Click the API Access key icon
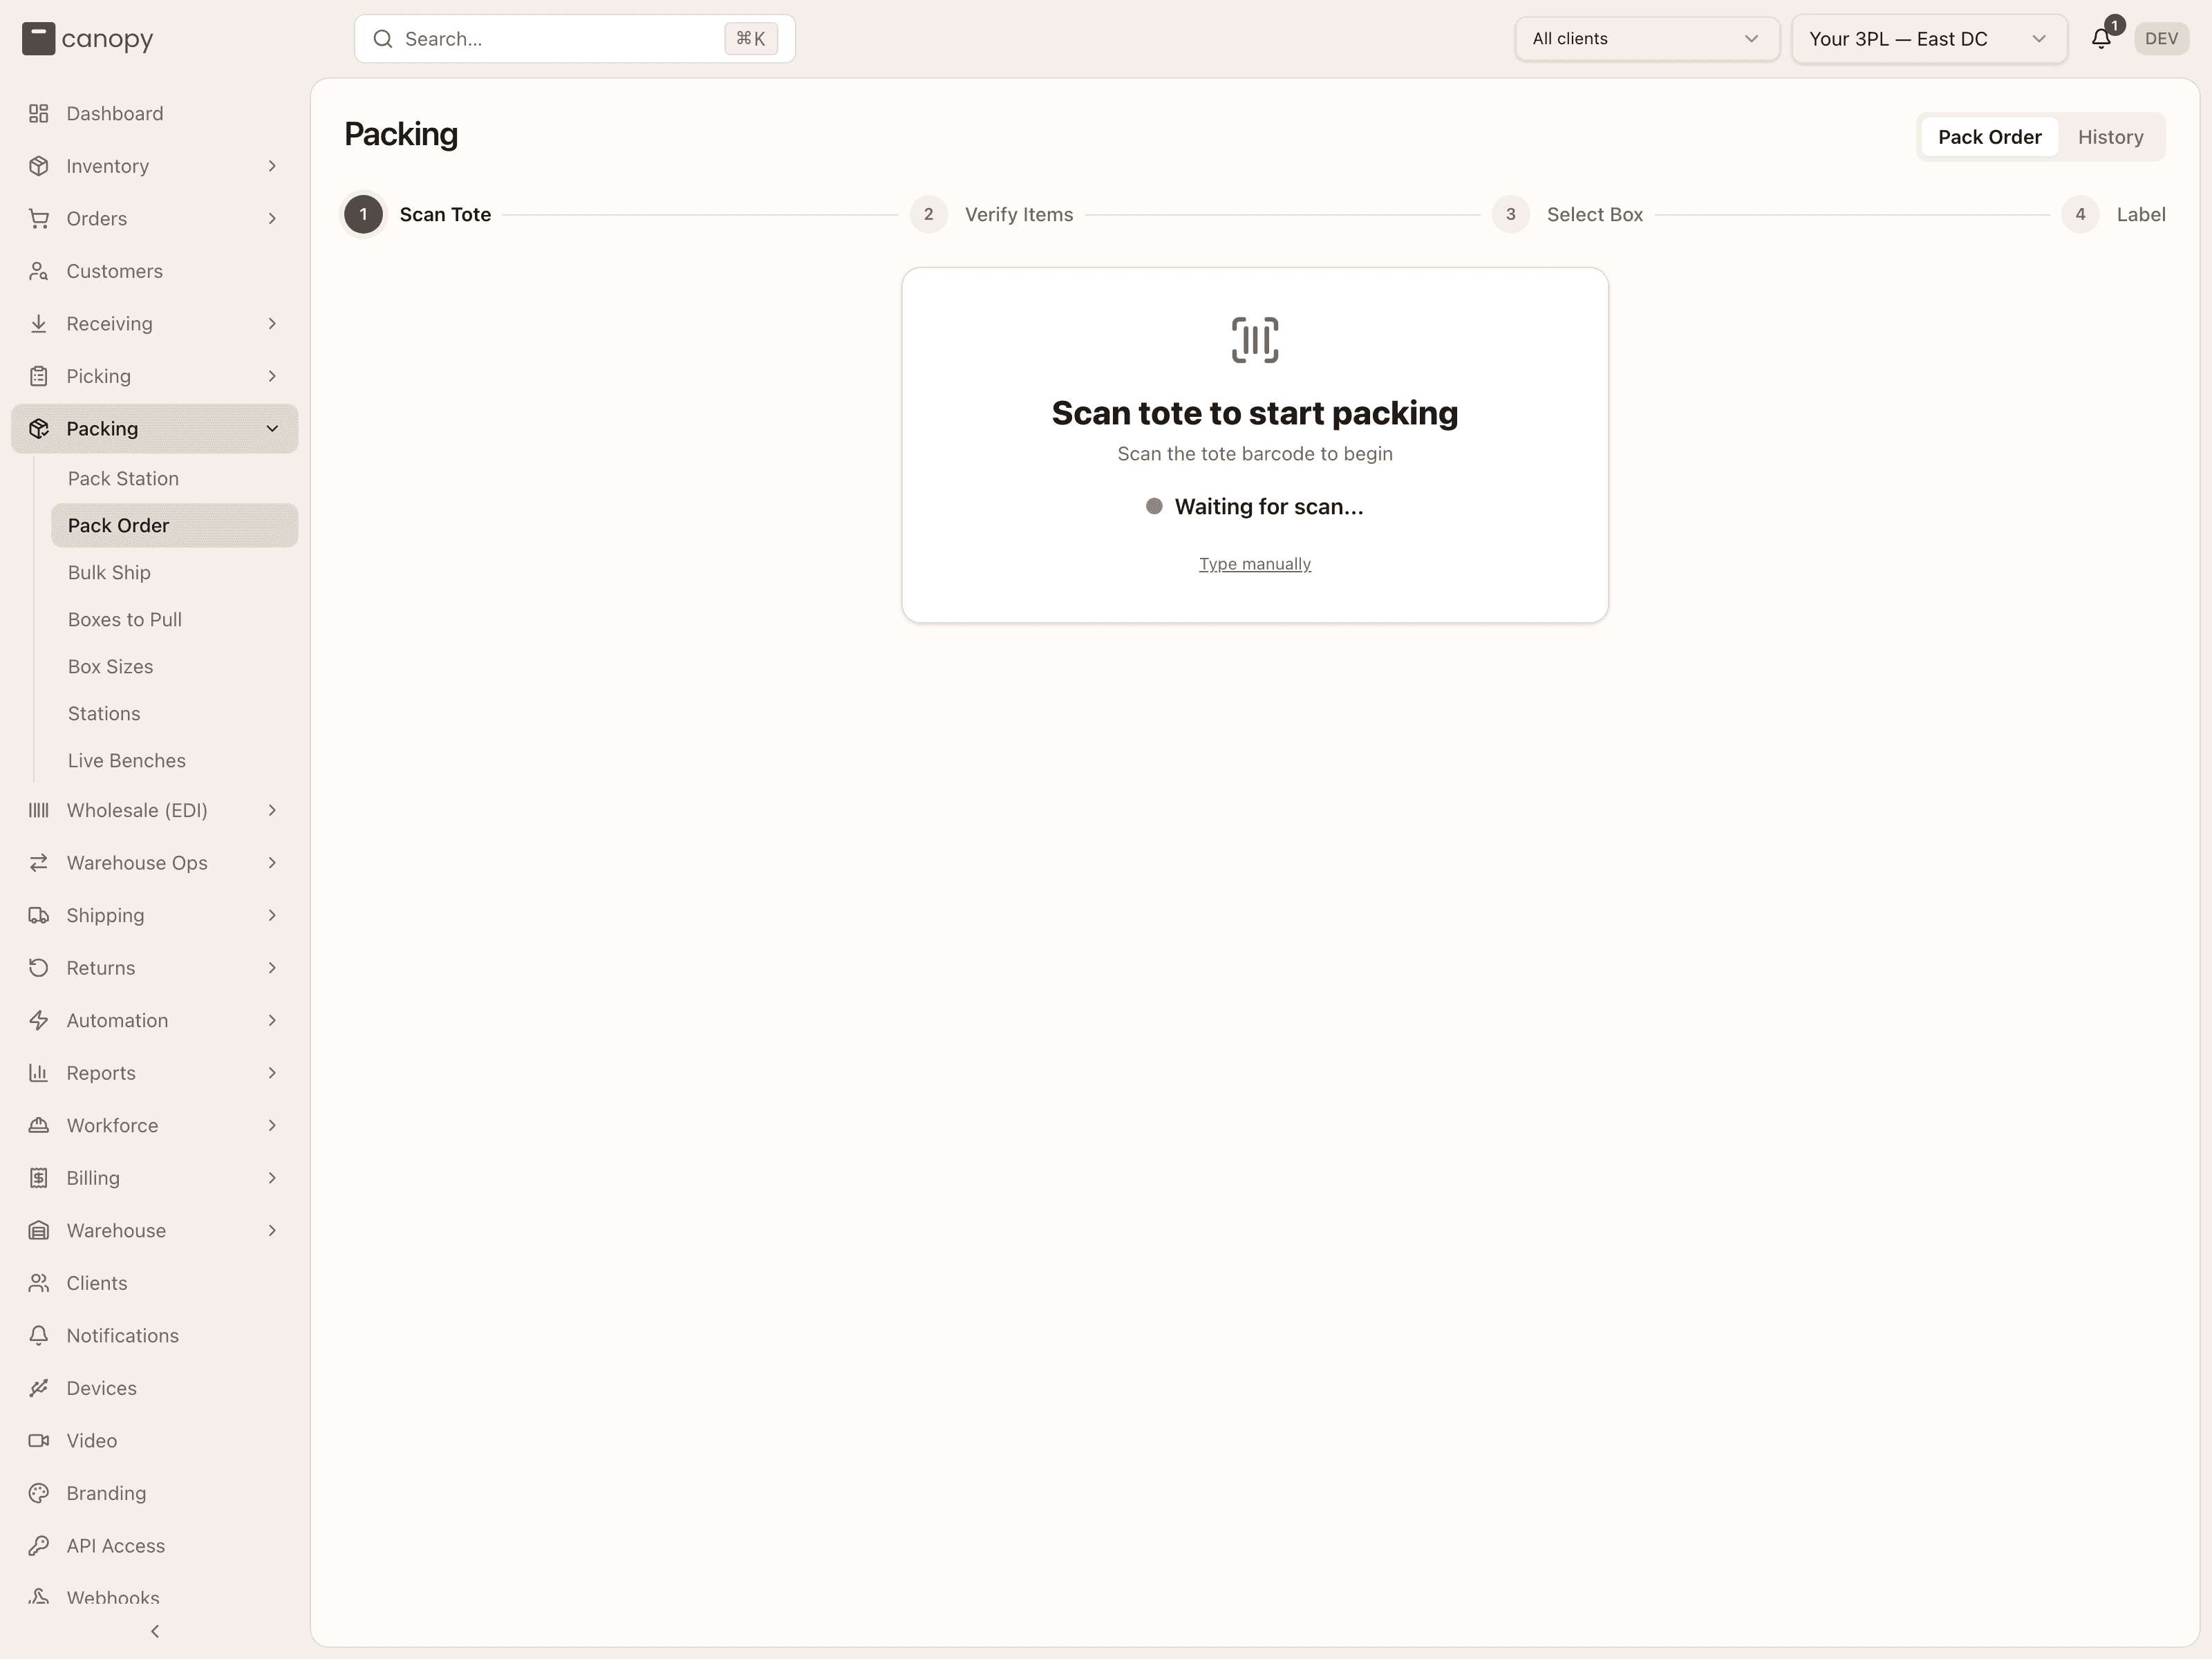Screen dimensions: 2212x1659 tap(39, 1545)
